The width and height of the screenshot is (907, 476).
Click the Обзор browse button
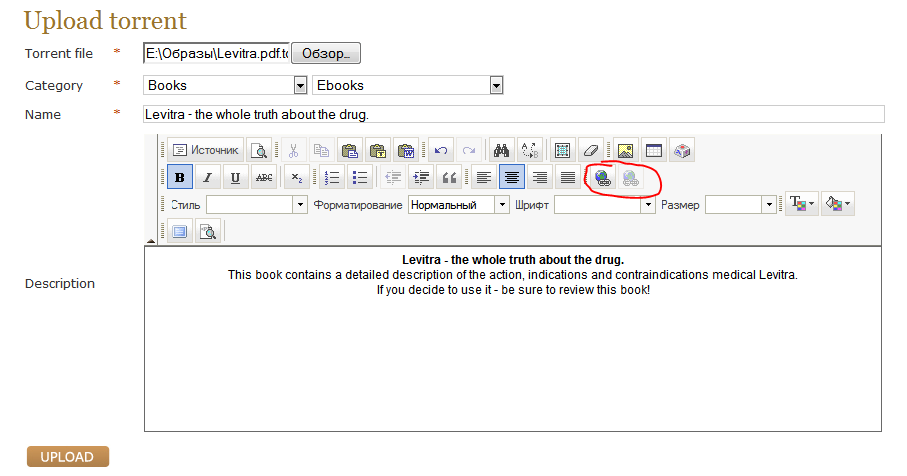click(x=326, y=53)
